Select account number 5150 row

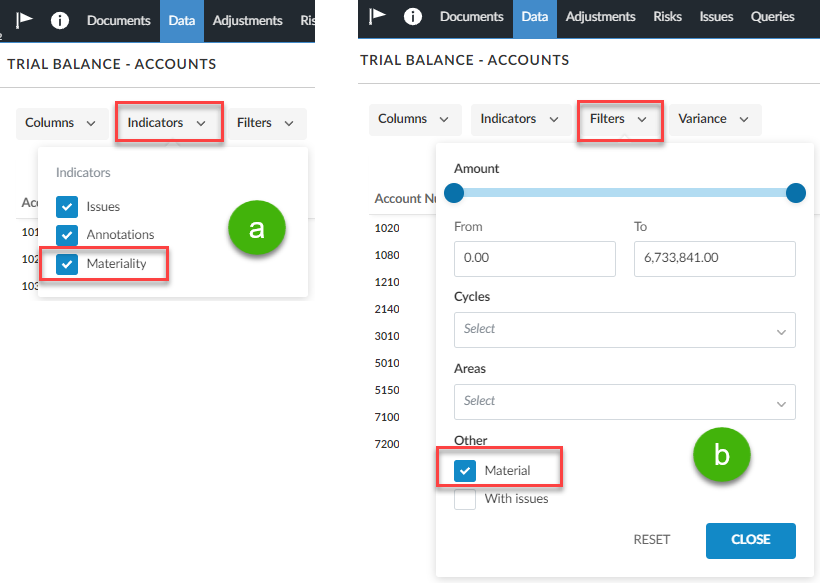[387, 390]
